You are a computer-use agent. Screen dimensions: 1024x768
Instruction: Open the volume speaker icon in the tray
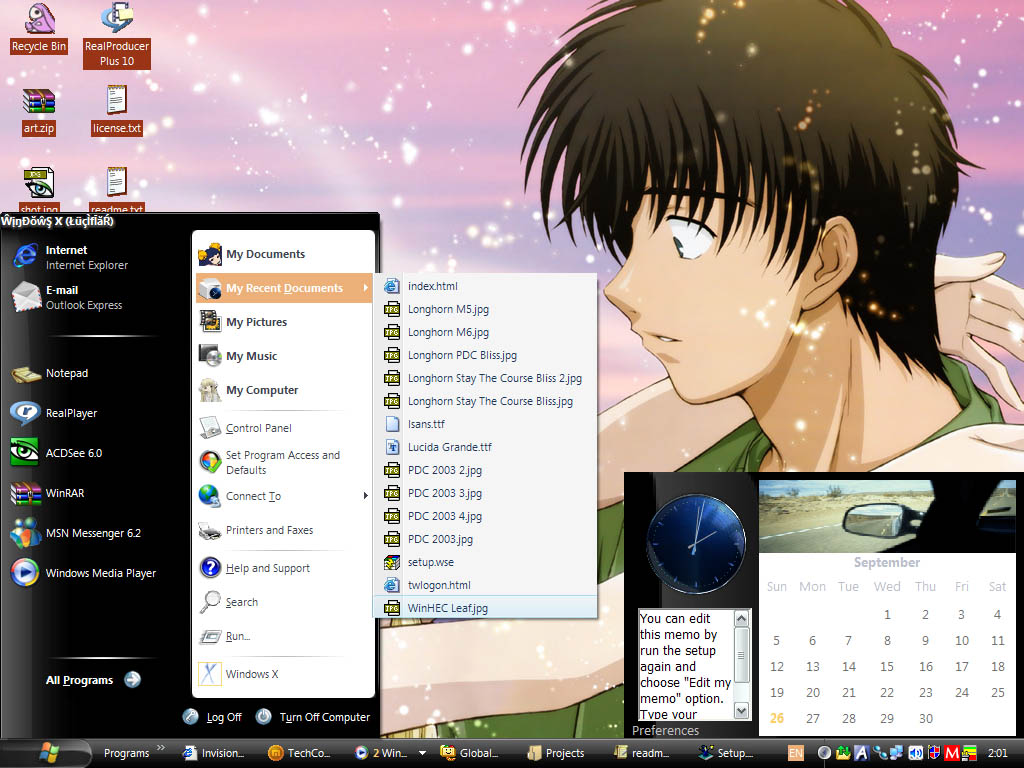point(915,753)
